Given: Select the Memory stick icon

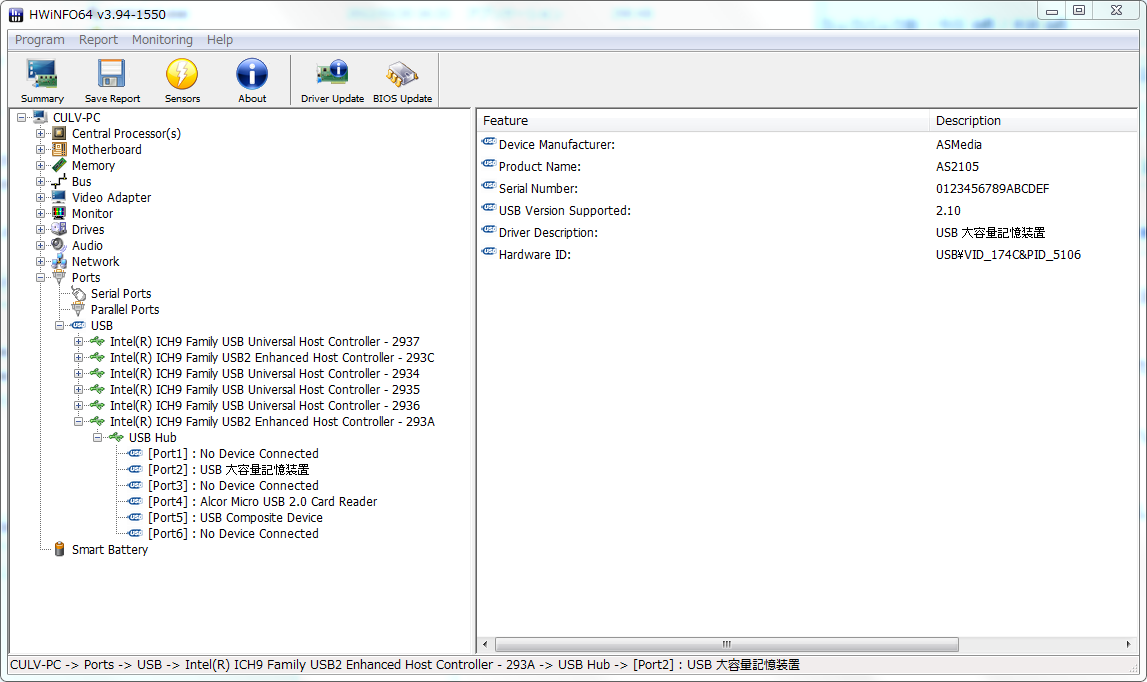Looking at the screenshot, I should (59, 165).
